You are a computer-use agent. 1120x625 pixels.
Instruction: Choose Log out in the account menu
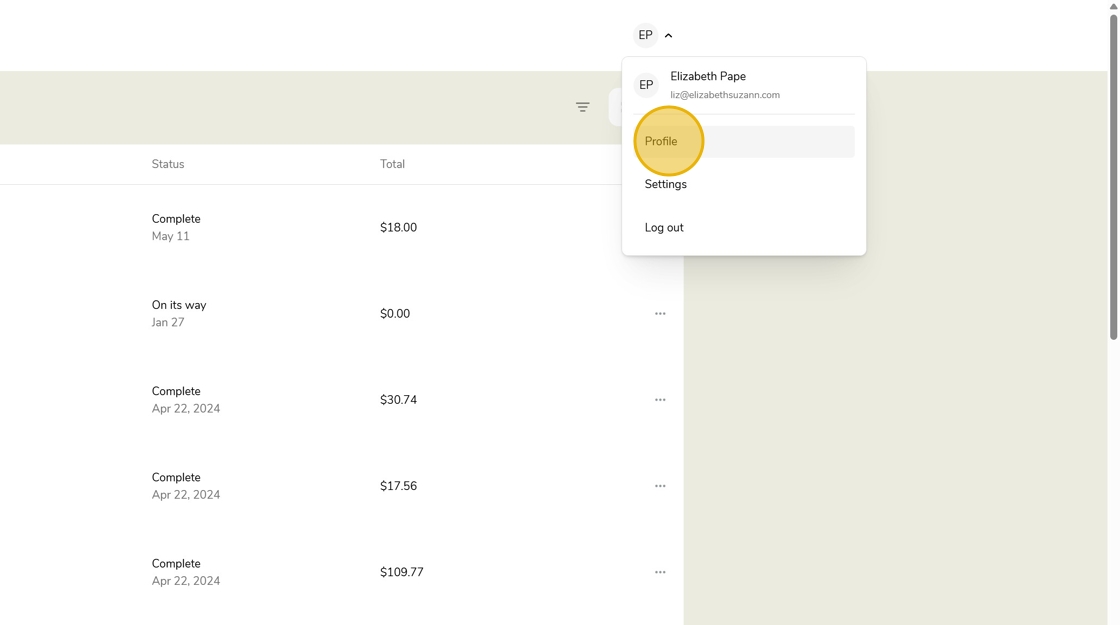tap(664, 228)
